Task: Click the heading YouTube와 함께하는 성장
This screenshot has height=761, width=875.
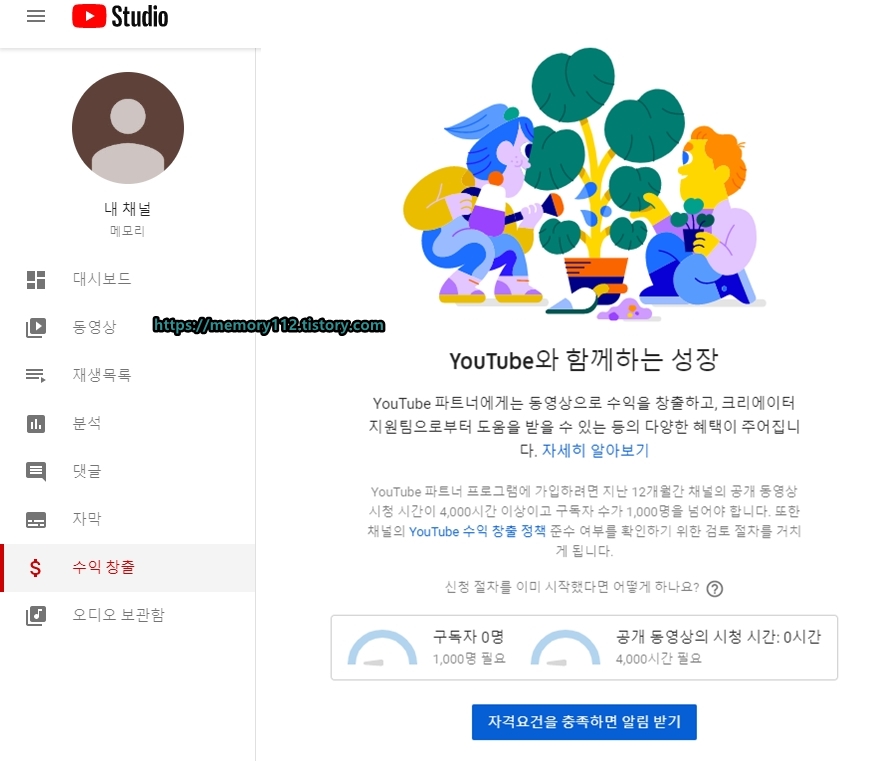Action: click(584, 360)
